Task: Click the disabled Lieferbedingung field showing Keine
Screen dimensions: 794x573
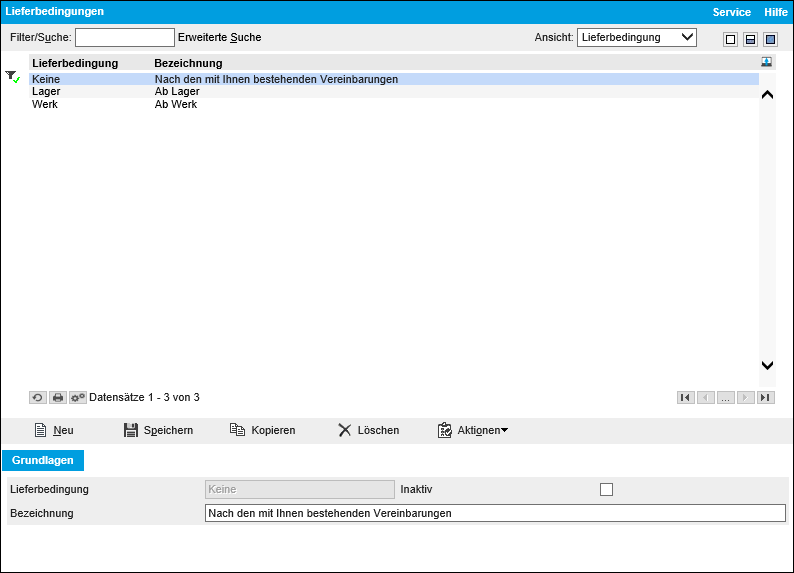Action: [300, 489]
